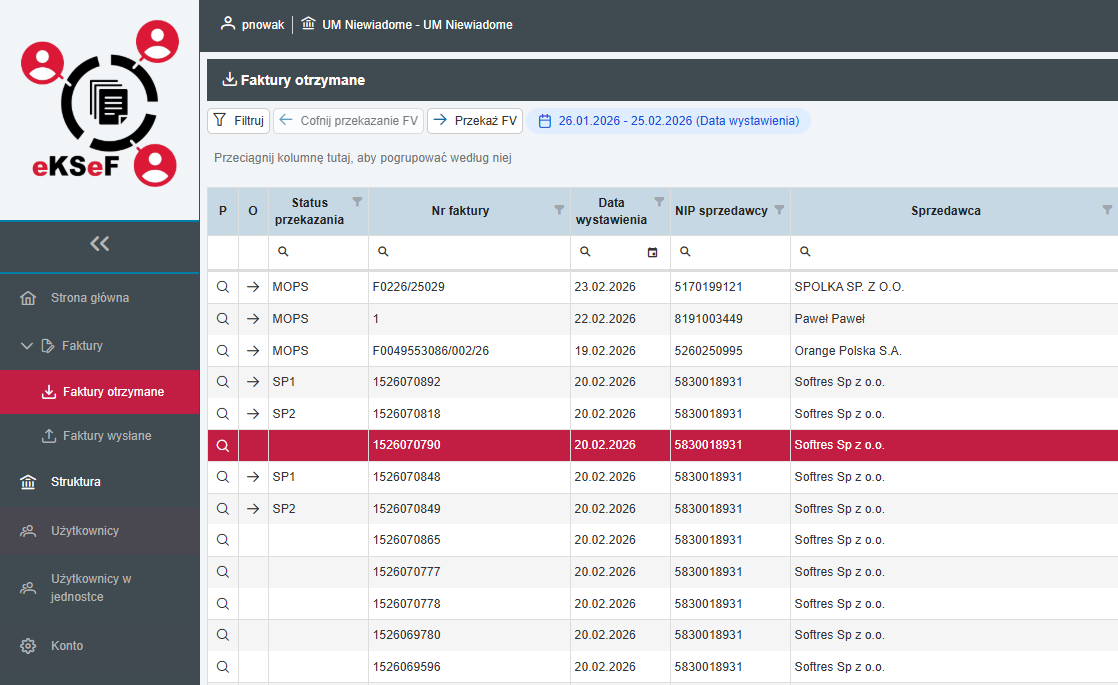This screenshot has height=685, width=1118.
Task: Click filter funnel in NIP sprzedawcy header
Action: click(779, 210)
